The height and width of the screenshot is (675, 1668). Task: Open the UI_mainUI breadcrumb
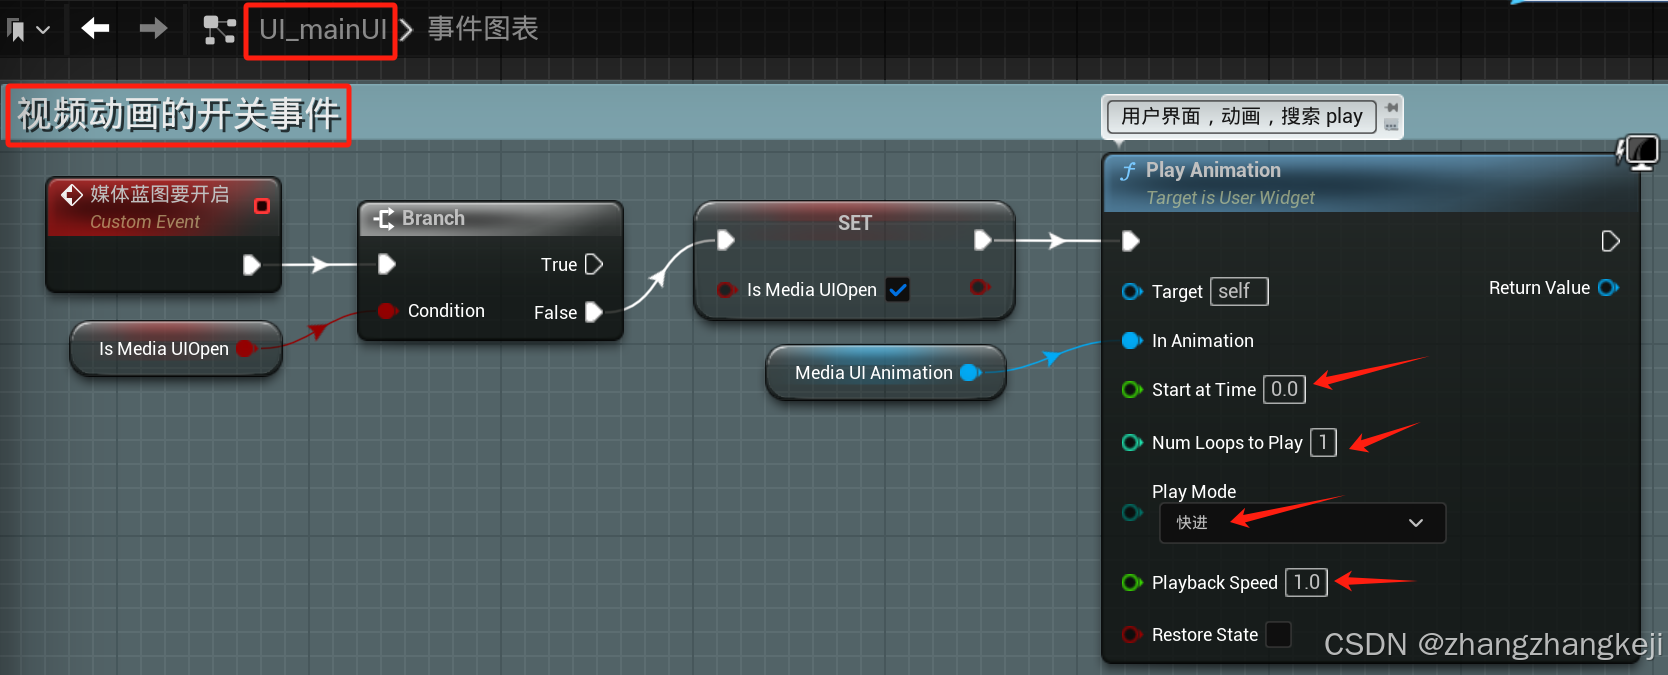coord(322,30)
